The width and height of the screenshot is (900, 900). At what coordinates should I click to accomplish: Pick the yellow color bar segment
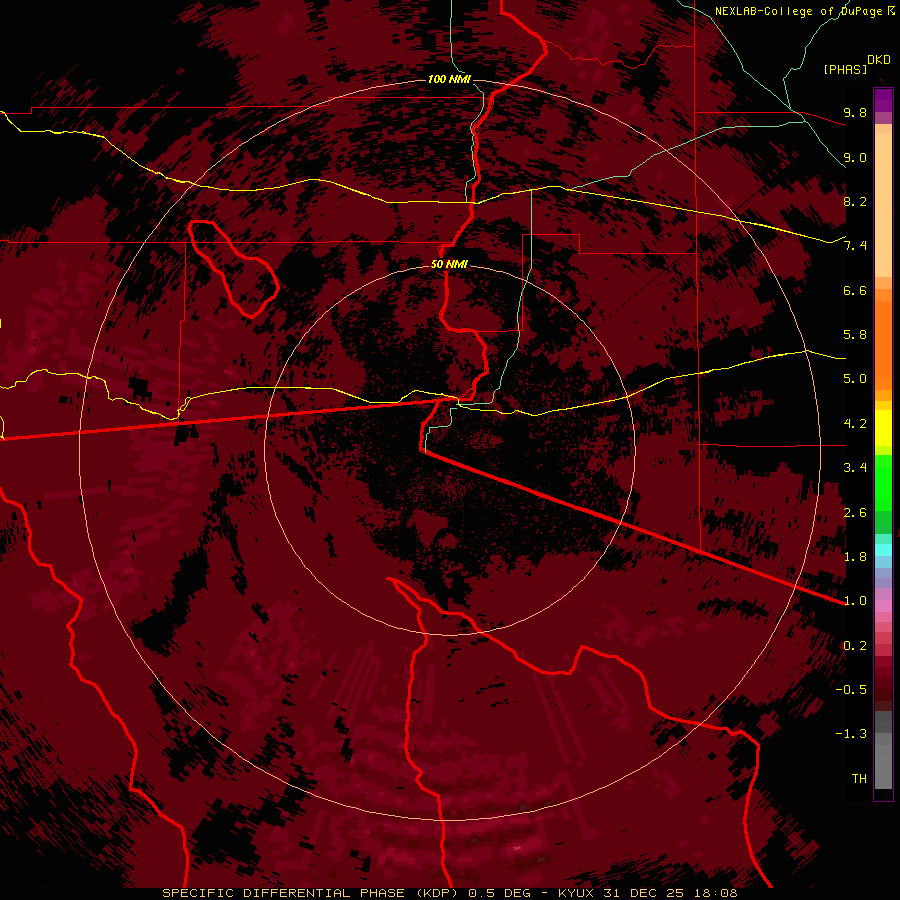click(883, 428)
